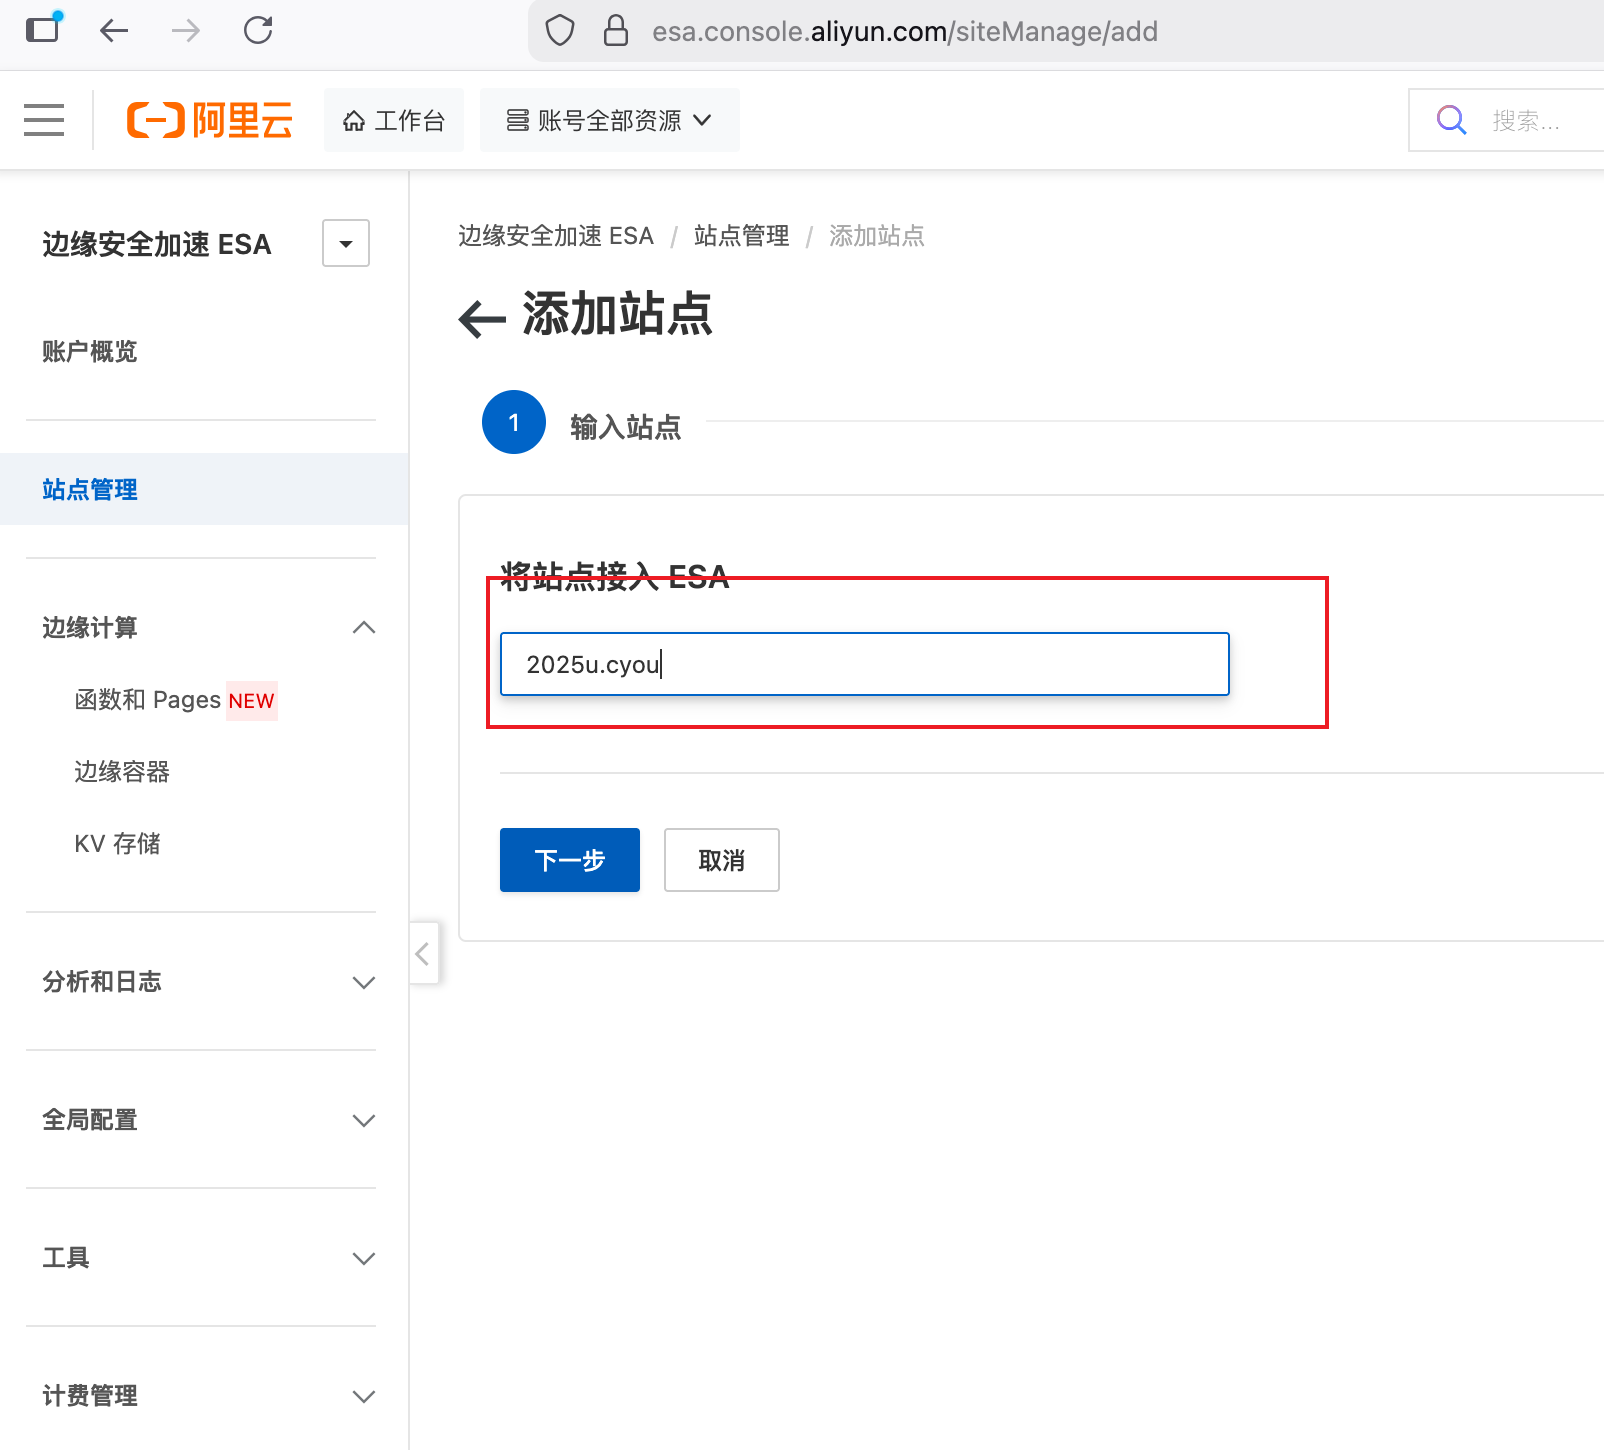Collapse the 边缘计算 section
The width and height of the screenshot is (1604, 1450).
364,628
